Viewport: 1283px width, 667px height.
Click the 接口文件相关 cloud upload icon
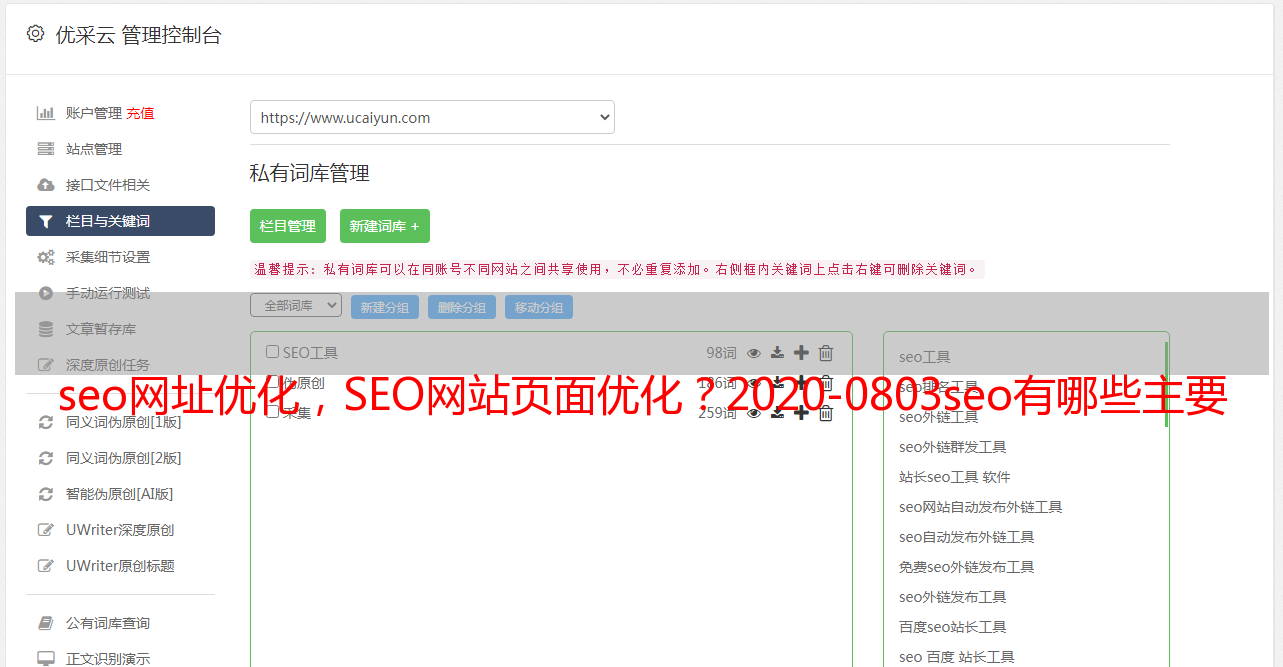point(45,185)
